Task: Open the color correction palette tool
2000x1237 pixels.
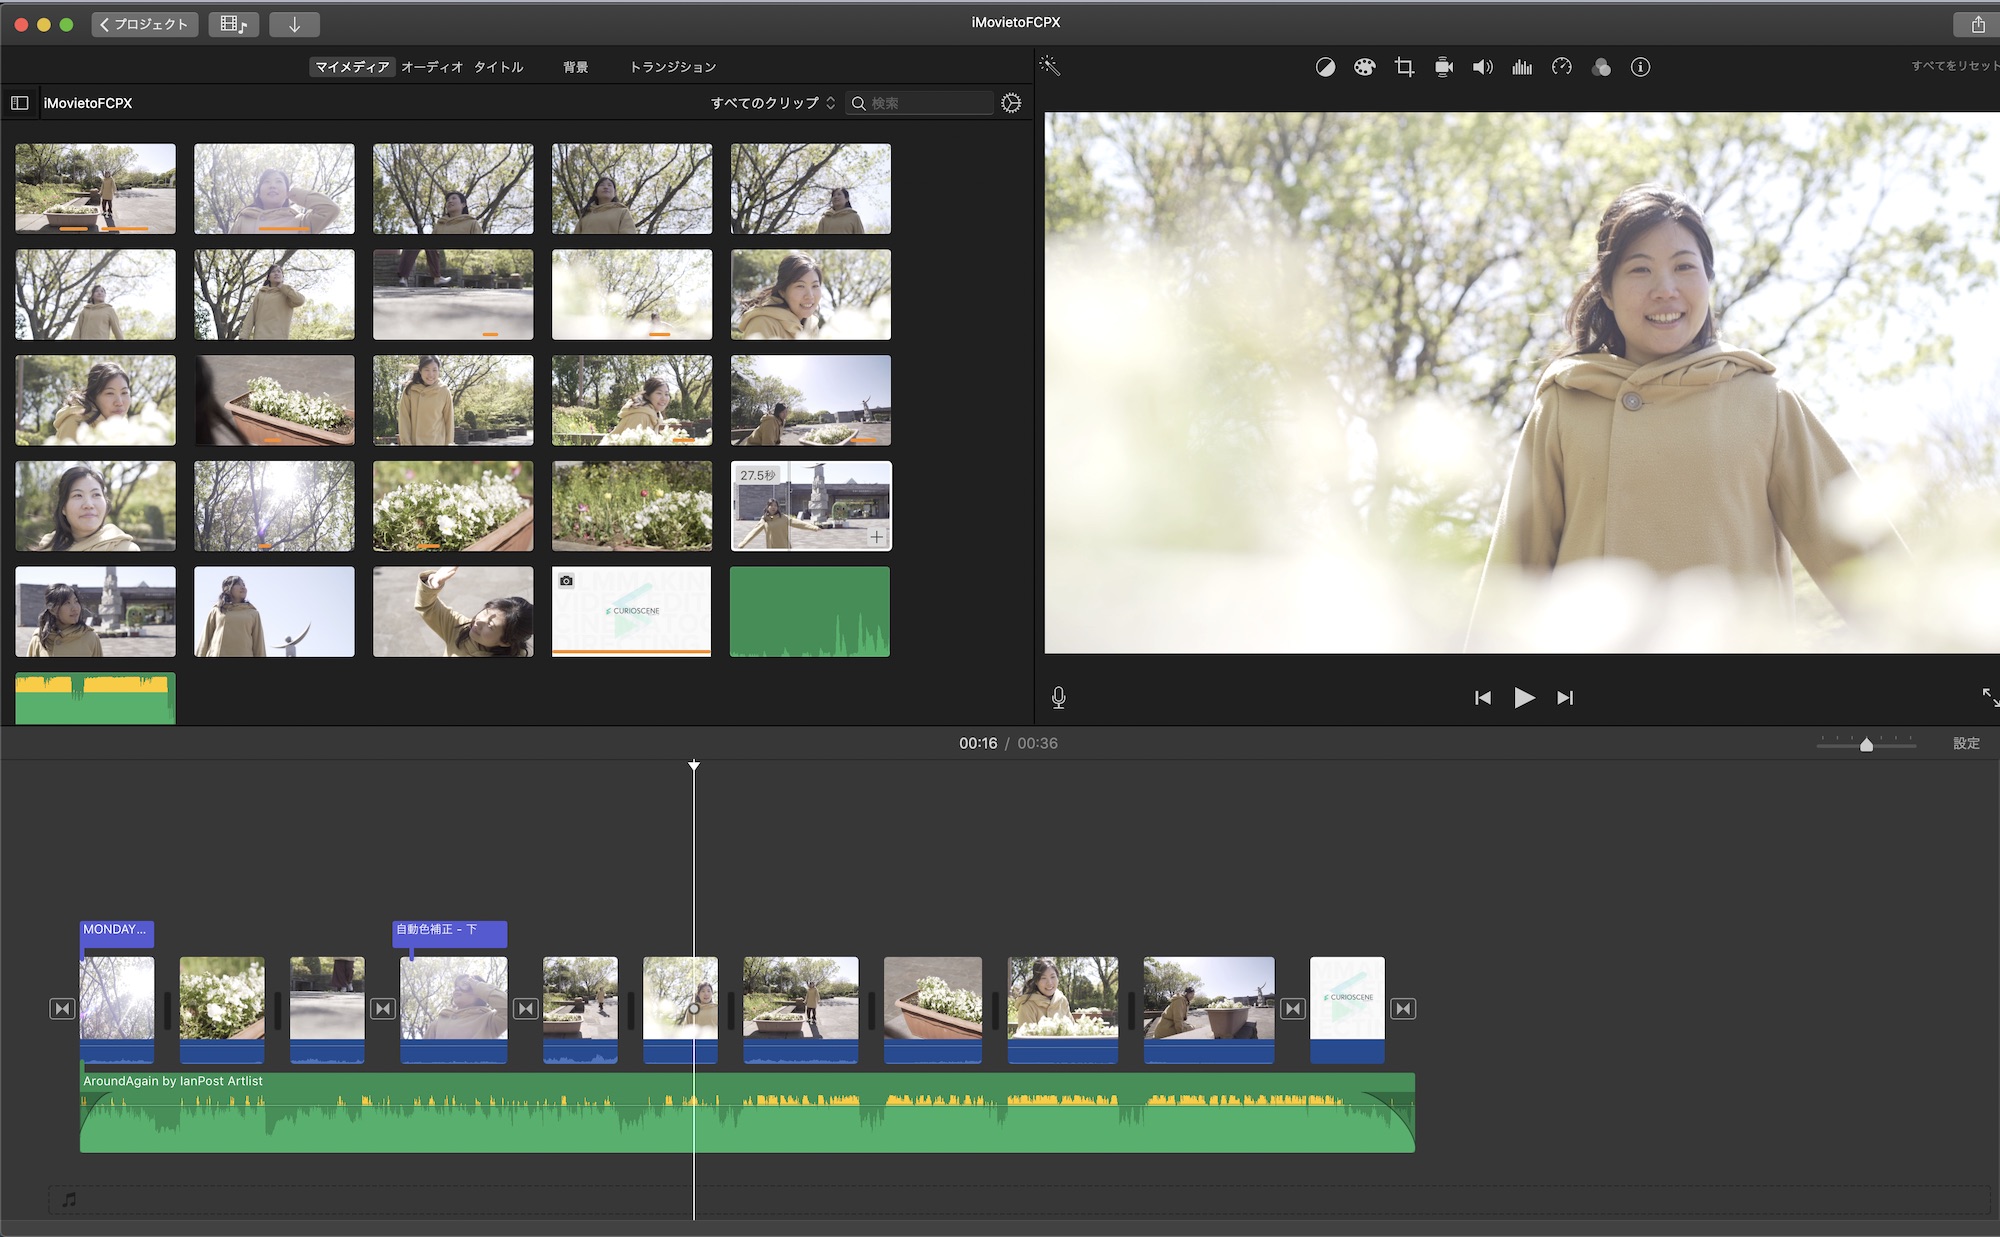Action: coord(1364,67)
